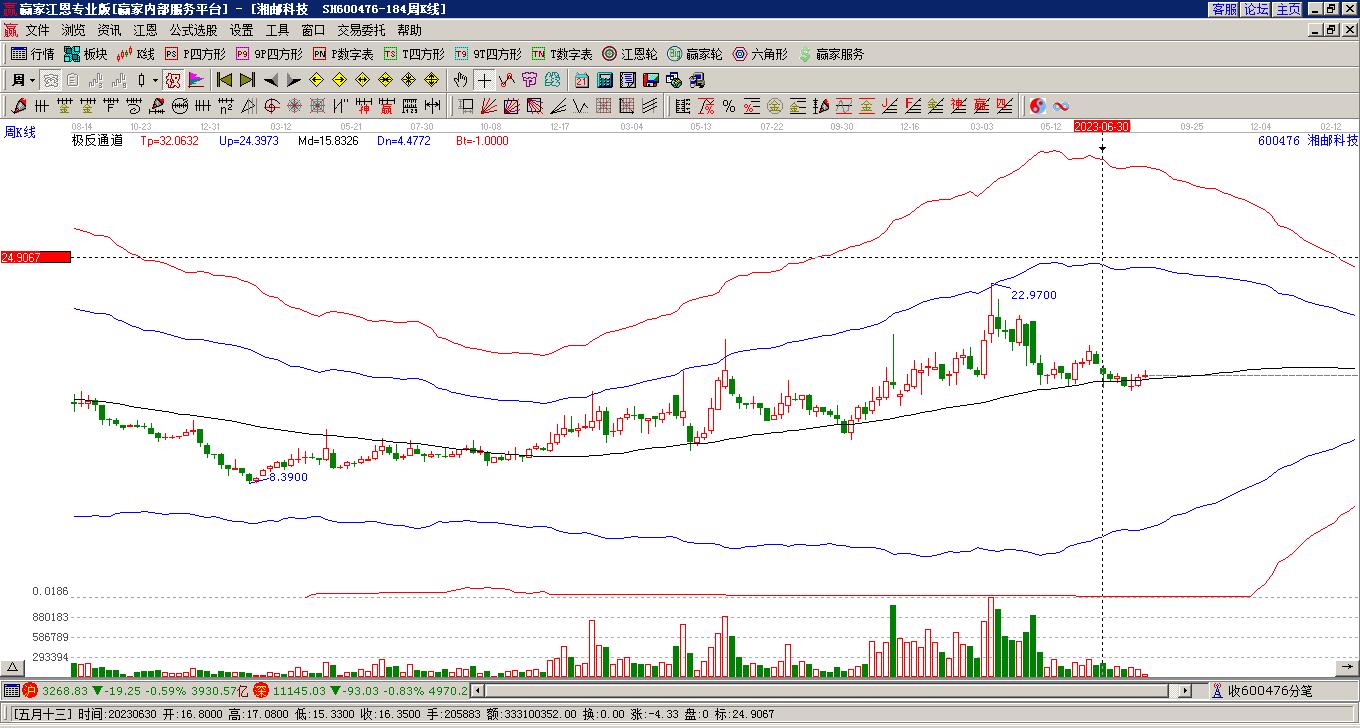Viewport: 1360px width, 728px height.
Task: Open the 交易委托 menu
Action: [x=360, y=30]
